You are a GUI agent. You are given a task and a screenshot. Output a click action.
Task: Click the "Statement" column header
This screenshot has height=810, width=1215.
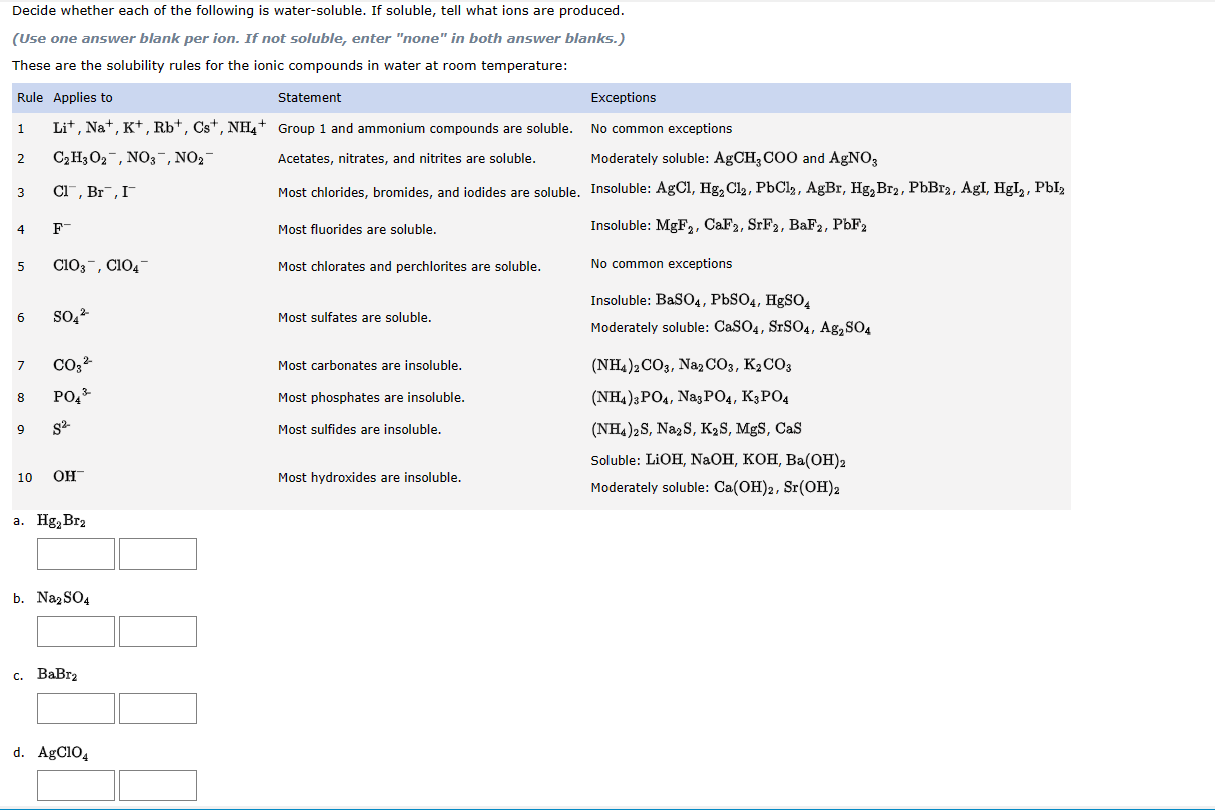click(309, 98)
